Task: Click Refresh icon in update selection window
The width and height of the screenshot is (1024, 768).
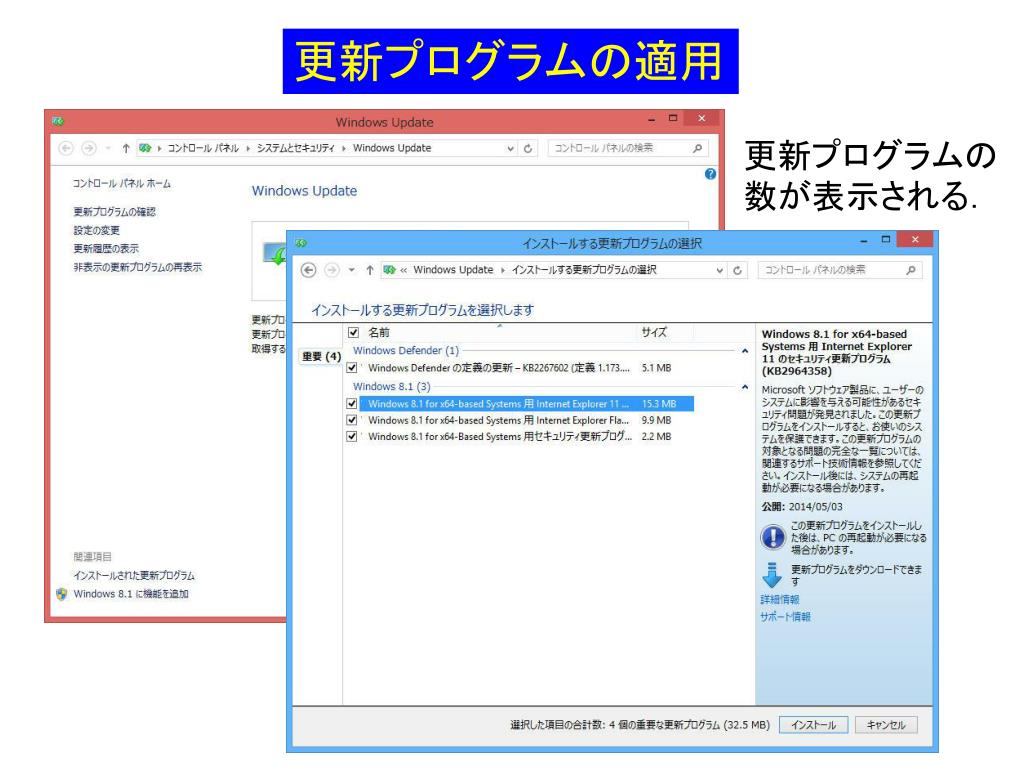Action: tap(737, 270)
